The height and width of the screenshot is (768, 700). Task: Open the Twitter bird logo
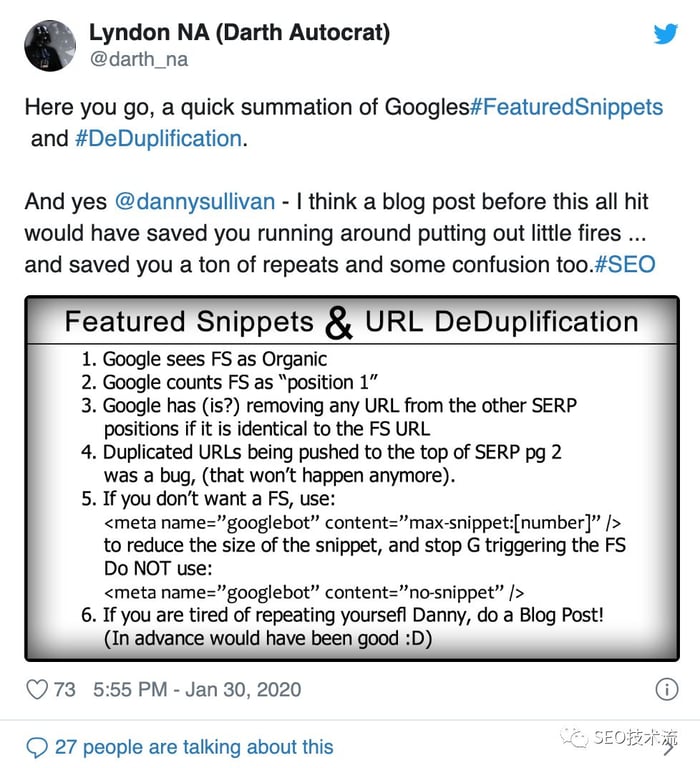tap(665, 34)
